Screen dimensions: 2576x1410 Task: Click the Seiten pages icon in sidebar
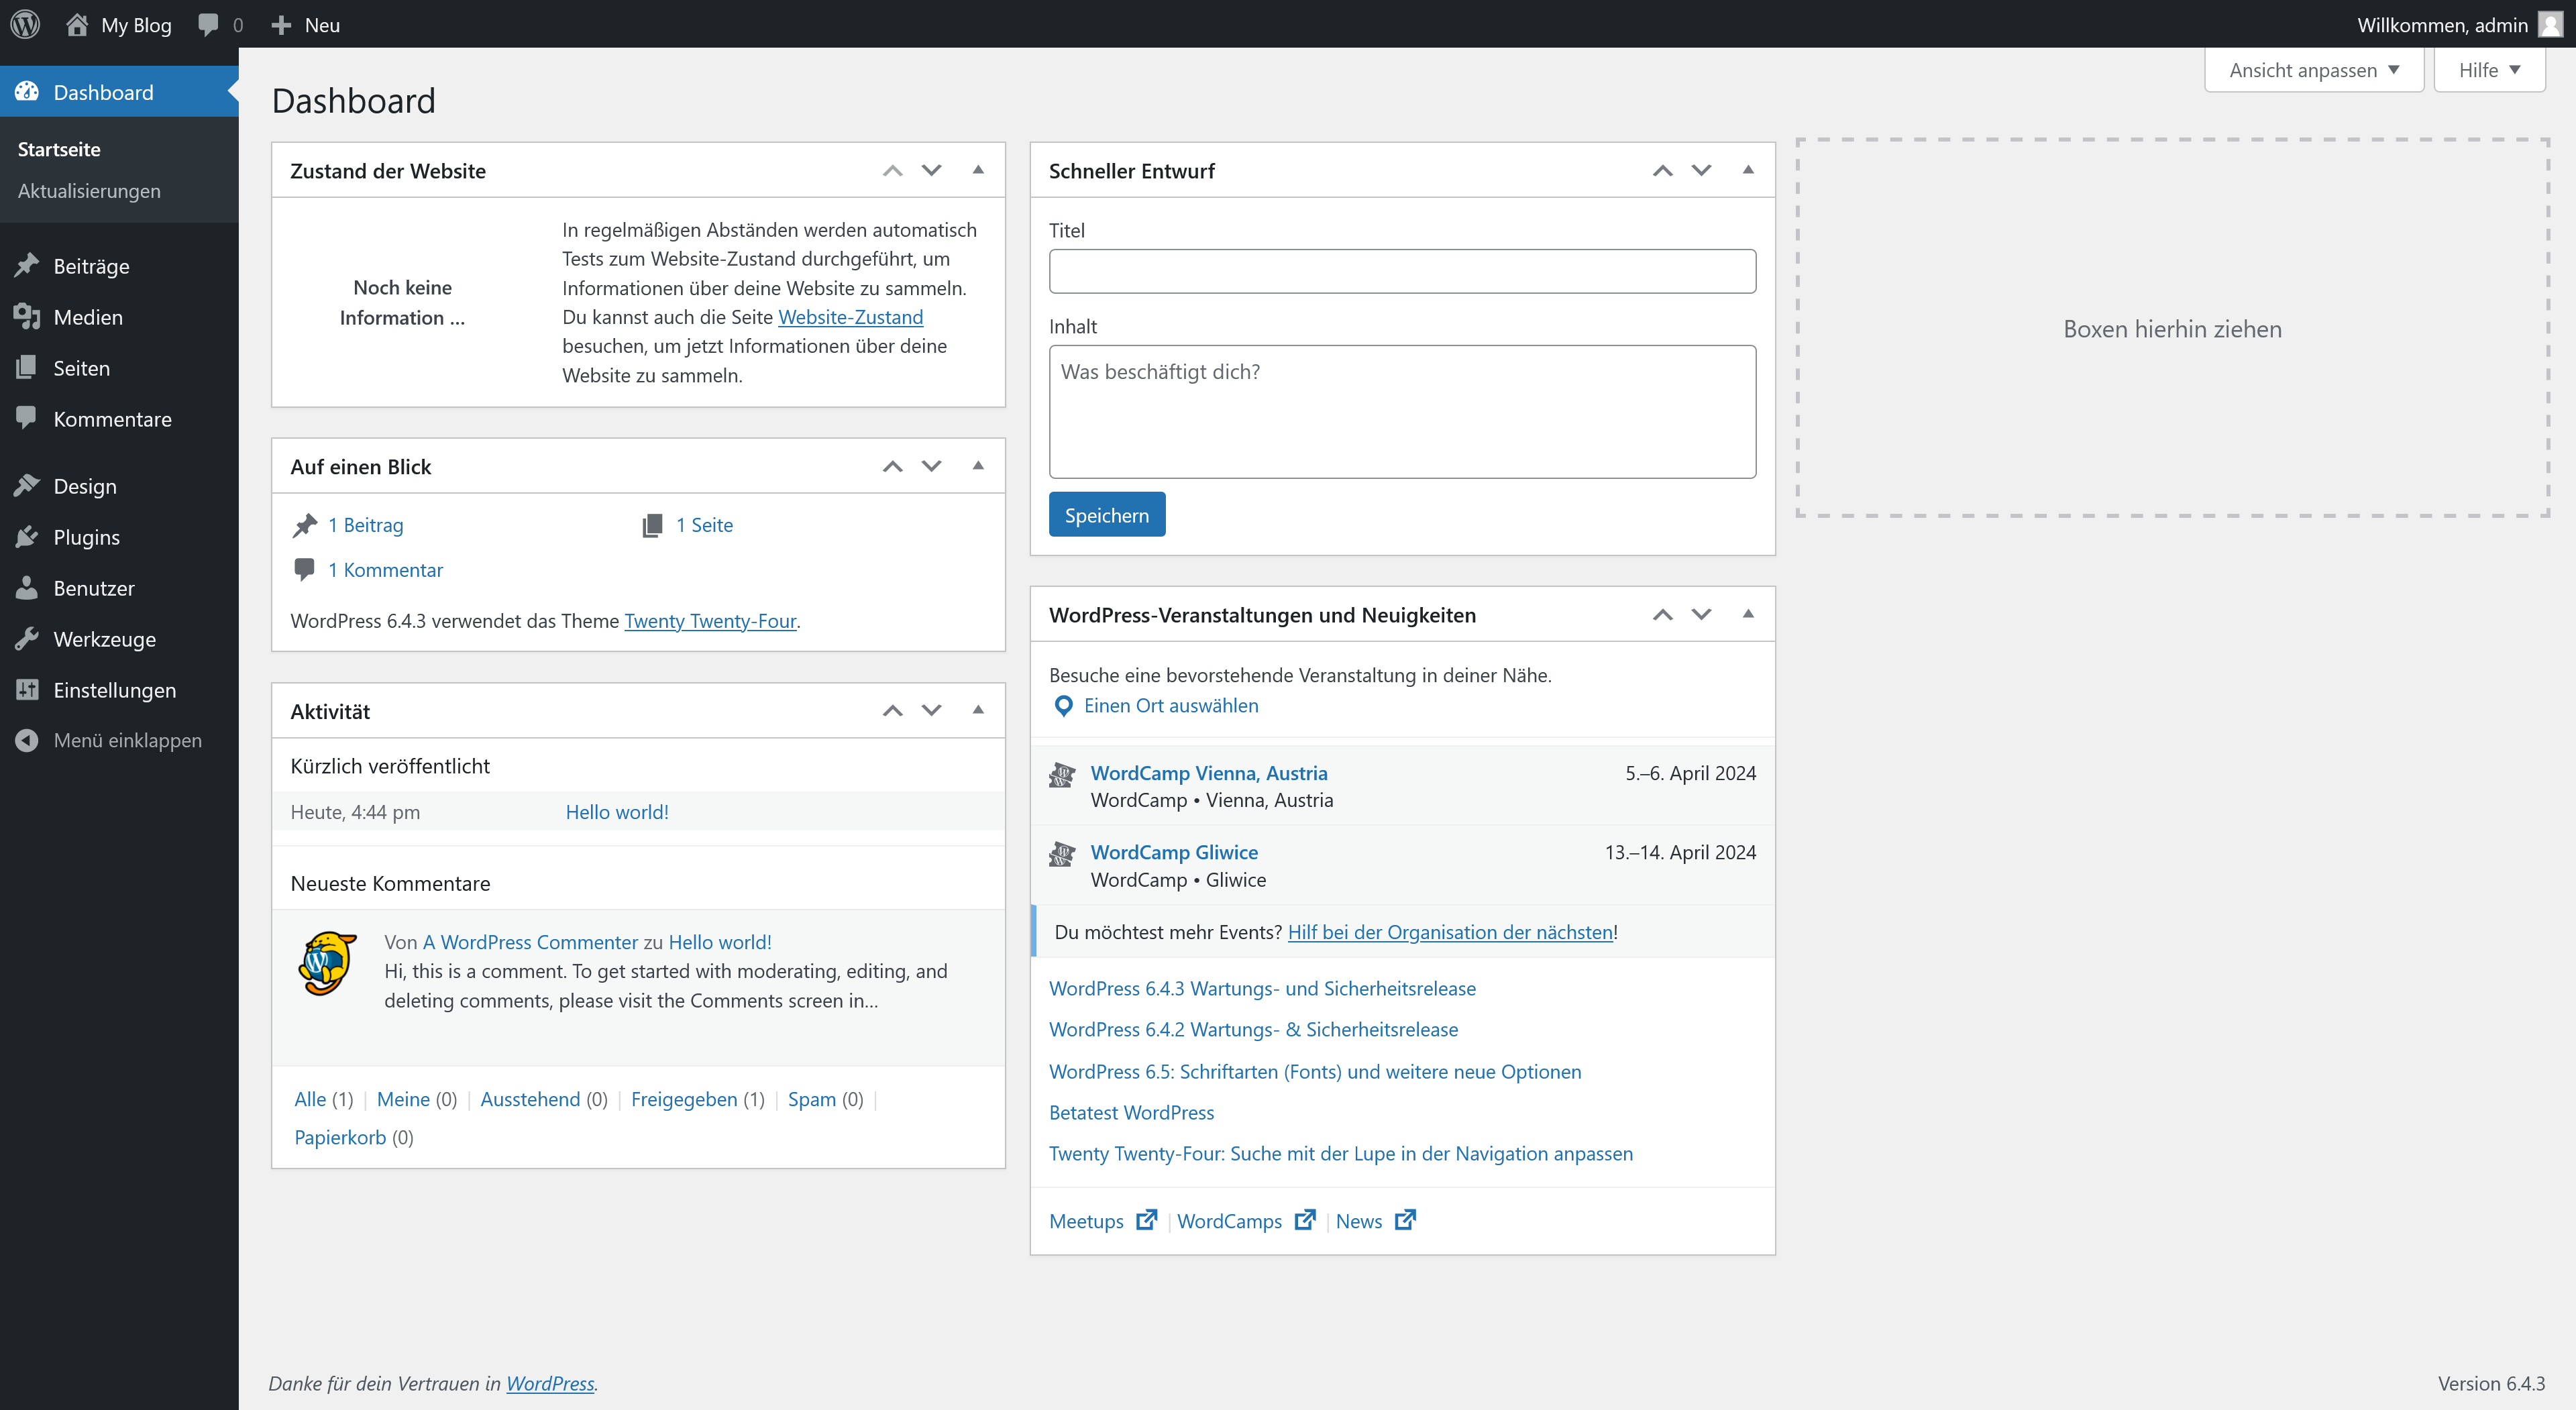click(x=27, y=367)
